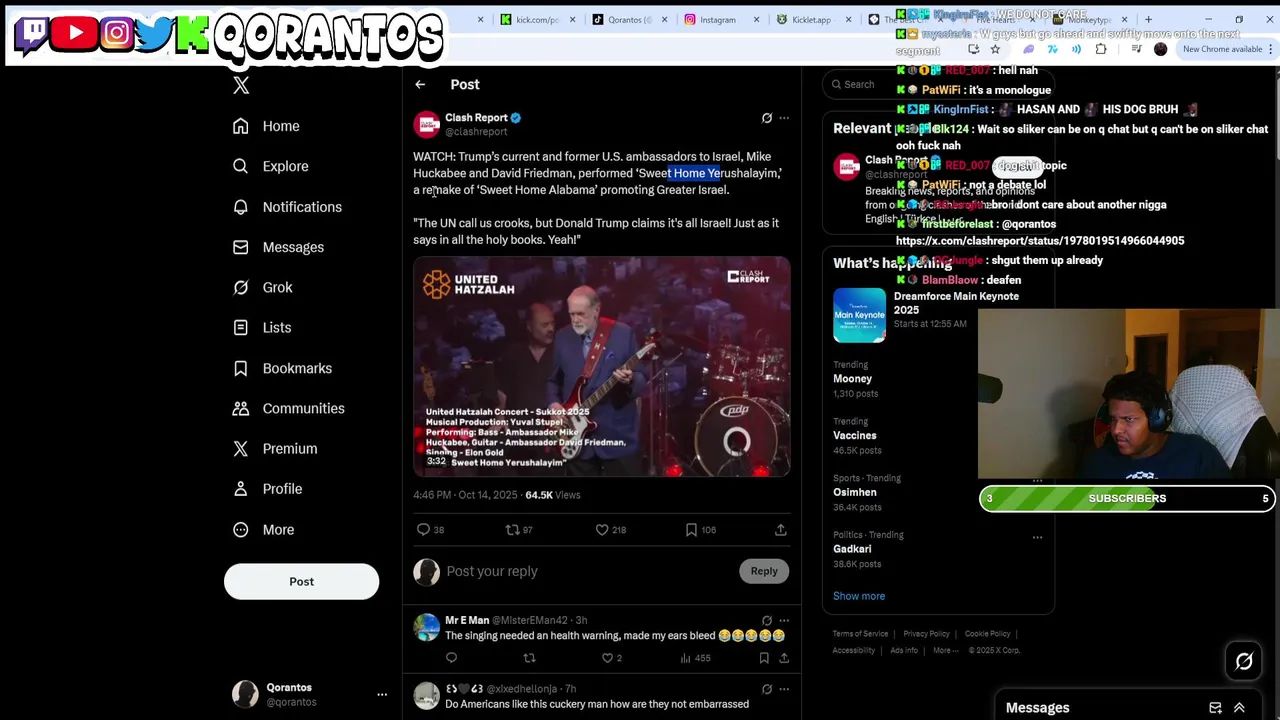Open the Gadkari trending topic
This screenshot has width=1280, height=720.
(x=852, y=549)
